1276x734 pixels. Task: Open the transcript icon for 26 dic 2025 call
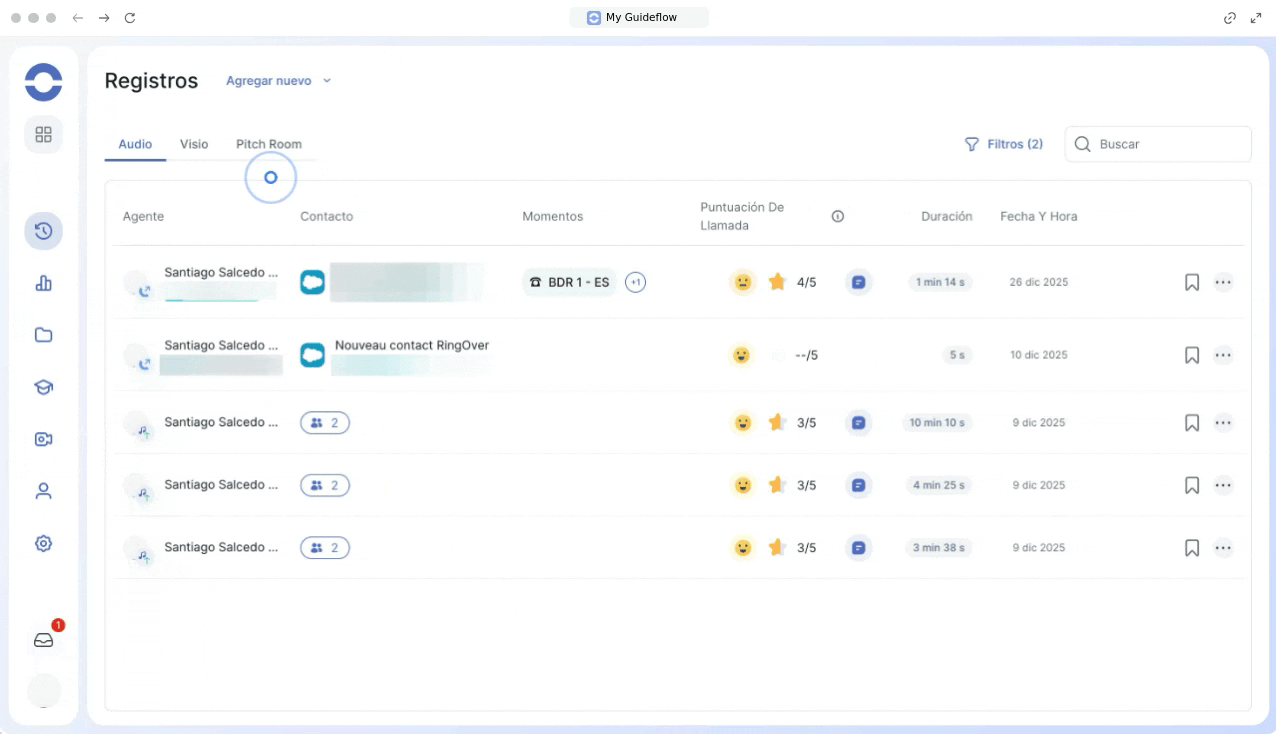[858, 282]
